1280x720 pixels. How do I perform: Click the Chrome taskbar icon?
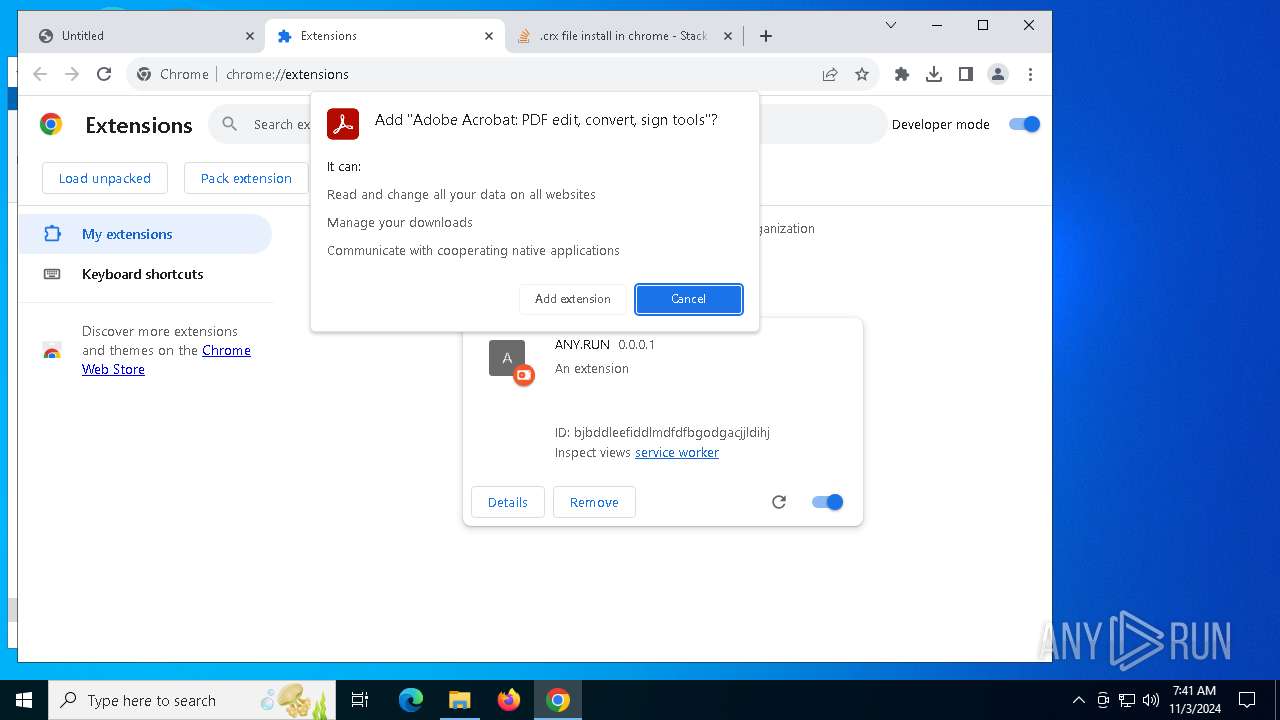[558, 700]
